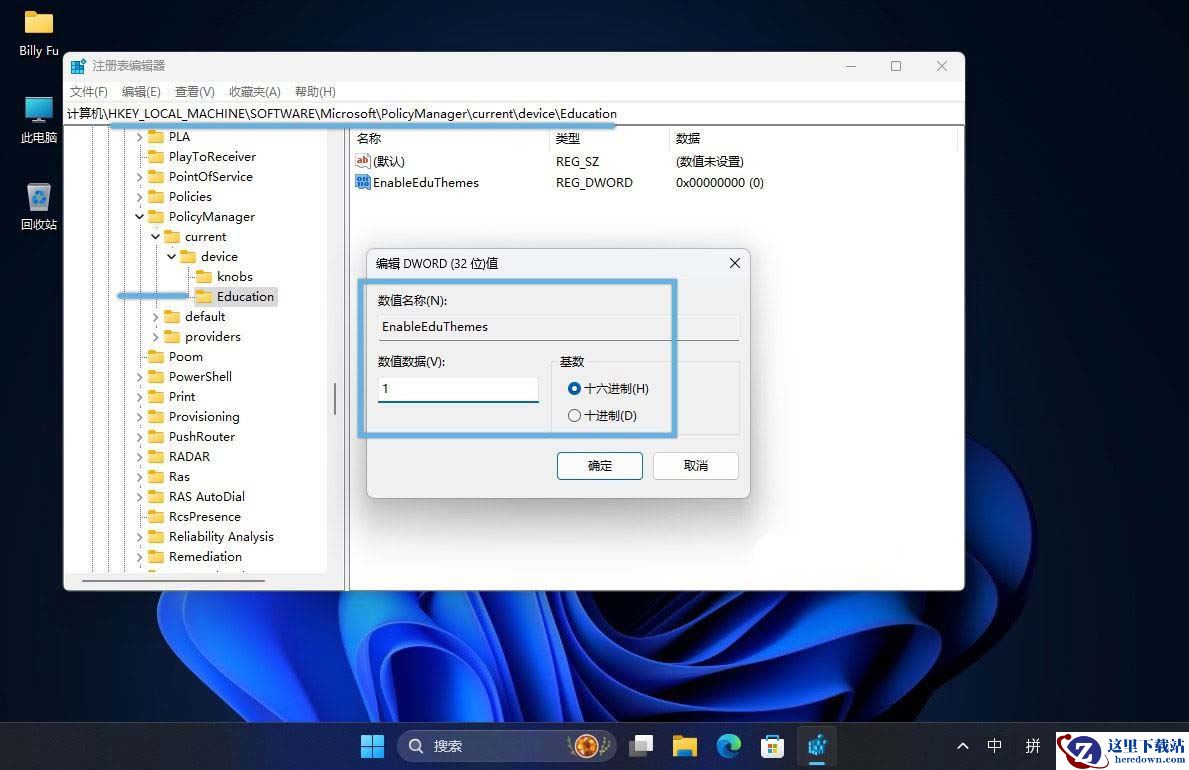Image resolution: width=1189 pixels, height=770 pixels.
Task: Select the PlayToReceiver tree item
Action: tap(212, 157)
